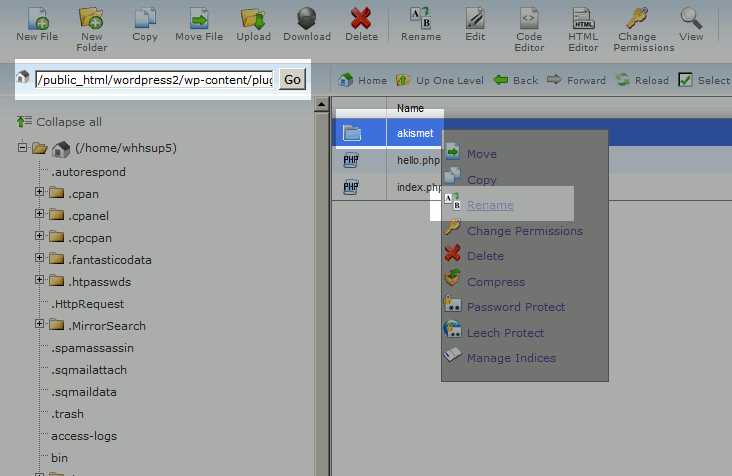
Task: Expand the .MirrorSearch folder node
Action: tap(40, 326)
